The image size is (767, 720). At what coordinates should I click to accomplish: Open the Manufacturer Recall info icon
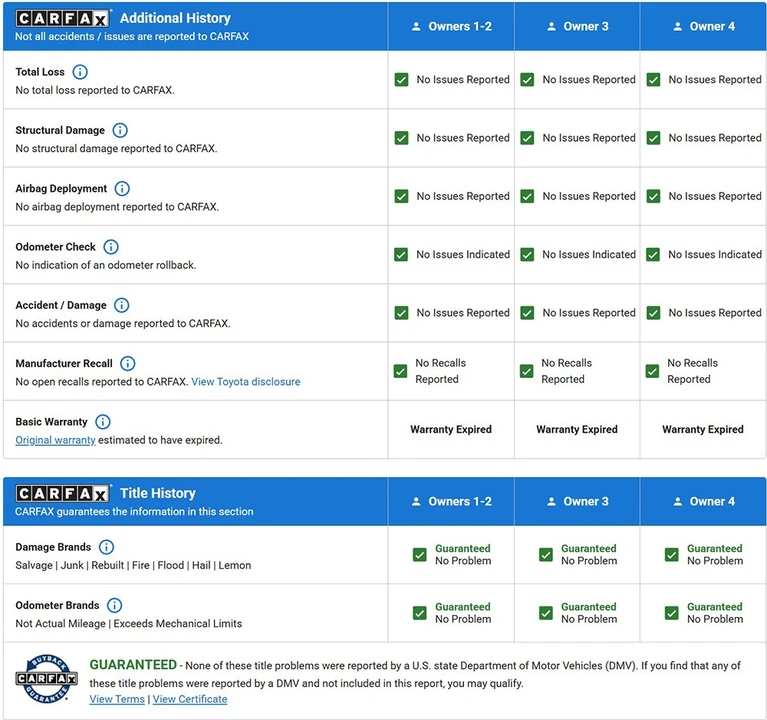128,363
